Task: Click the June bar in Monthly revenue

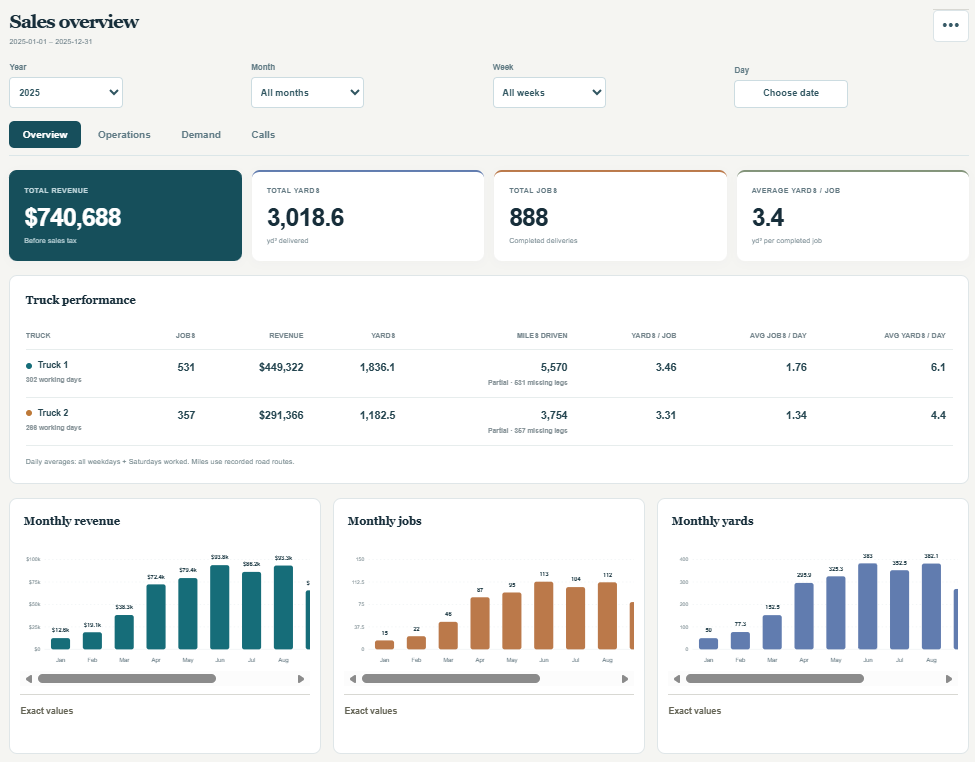Action: 219,607
